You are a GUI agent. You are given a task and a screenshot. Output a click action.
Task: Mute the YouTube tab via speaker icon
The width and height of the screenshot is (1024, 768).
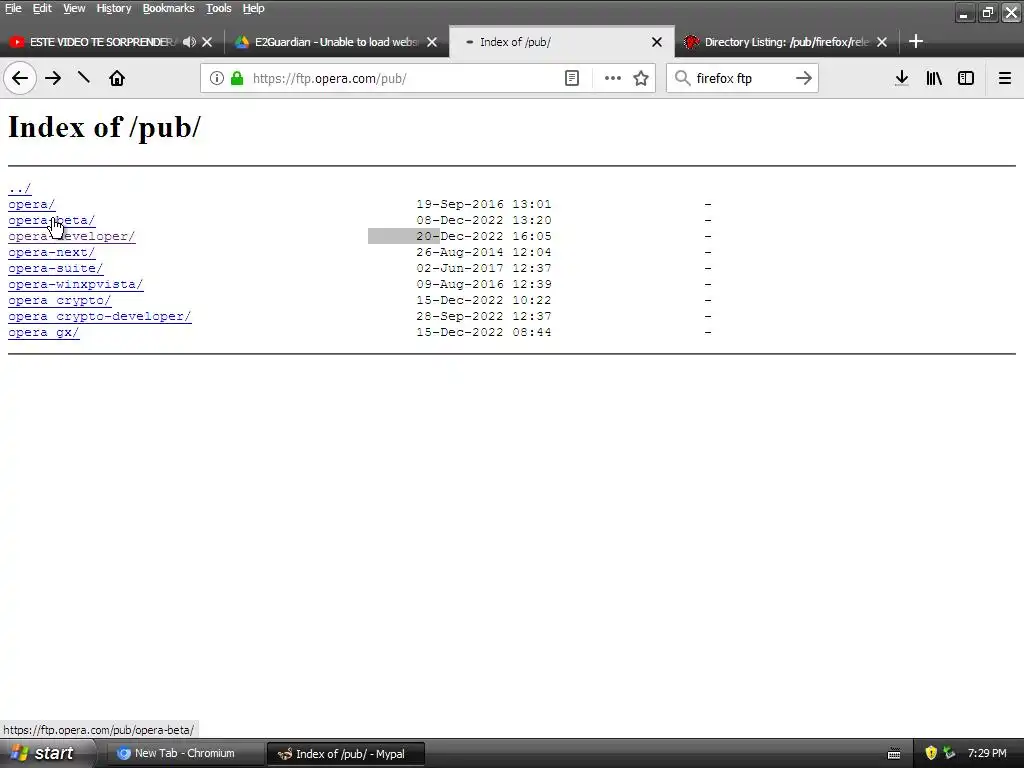point(189,42)
